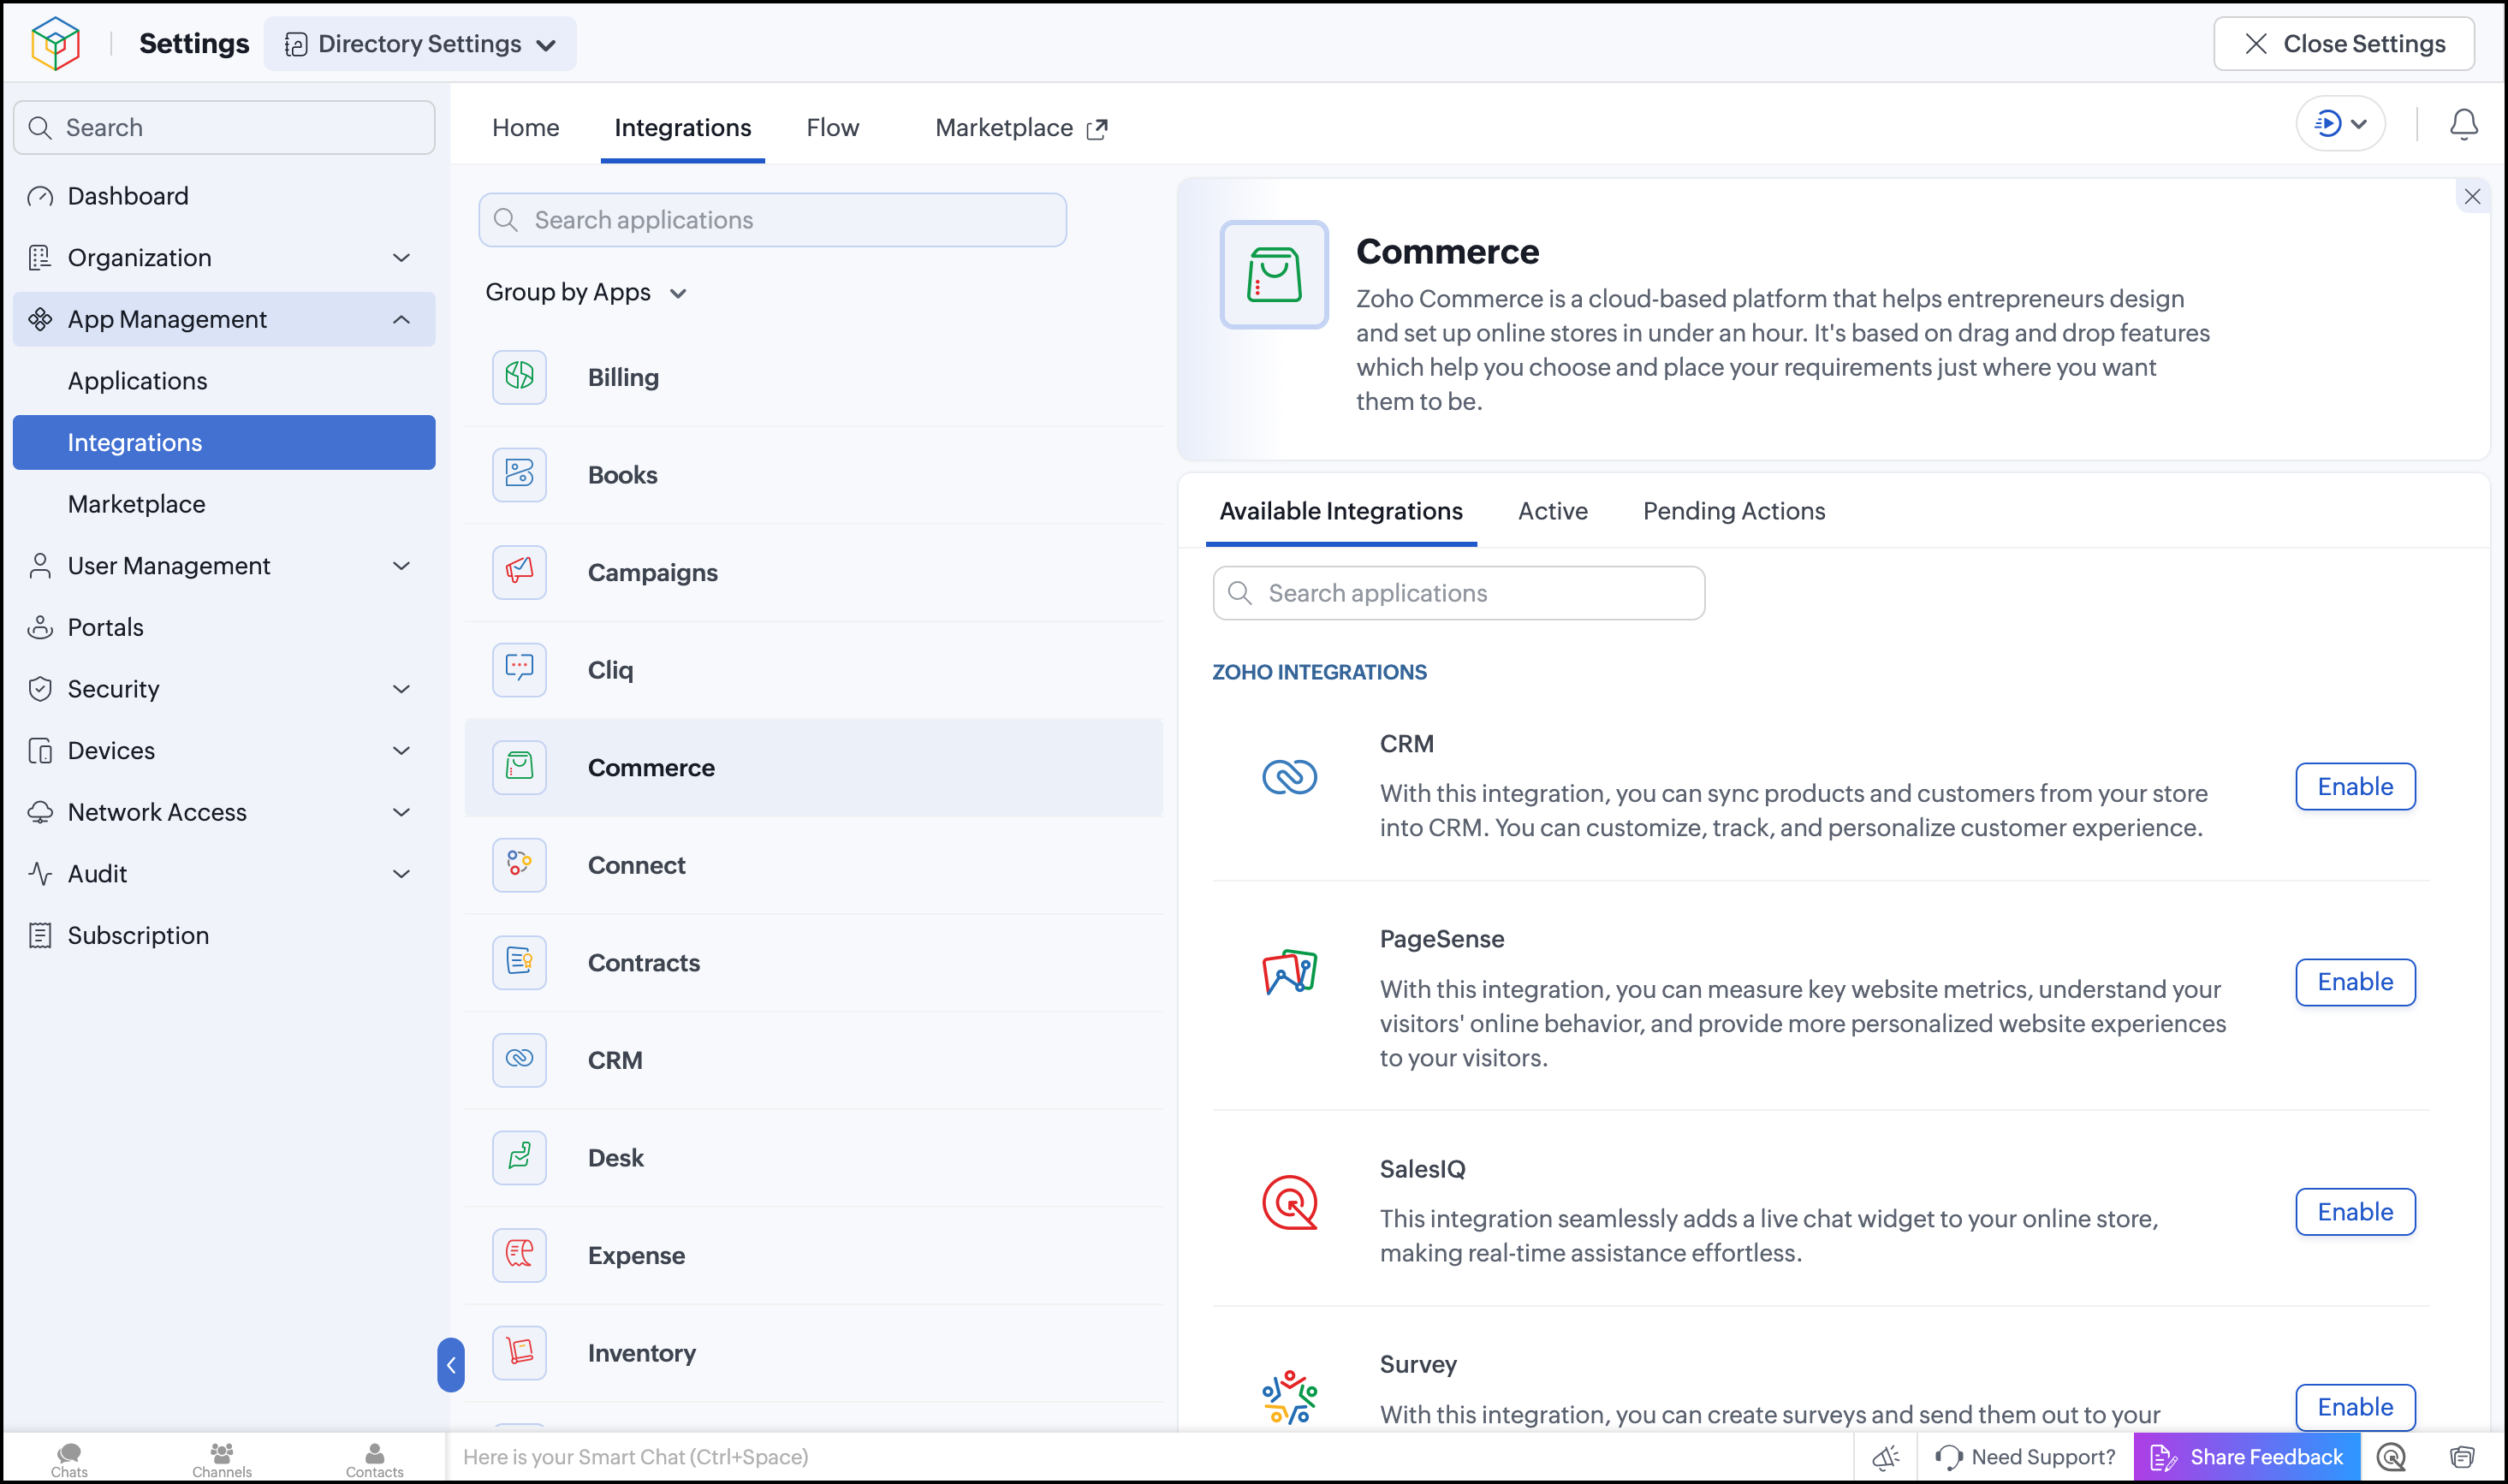Click the Expense app icon

tap(519, 1254)
